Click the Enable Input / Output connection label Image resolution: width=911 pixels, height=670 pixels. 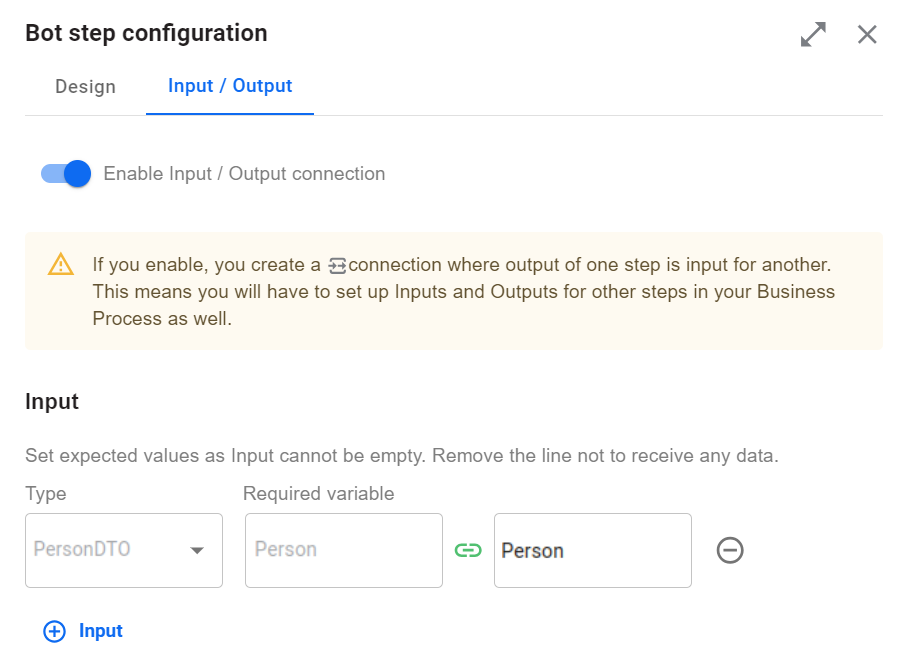click(x=244, y=174)
